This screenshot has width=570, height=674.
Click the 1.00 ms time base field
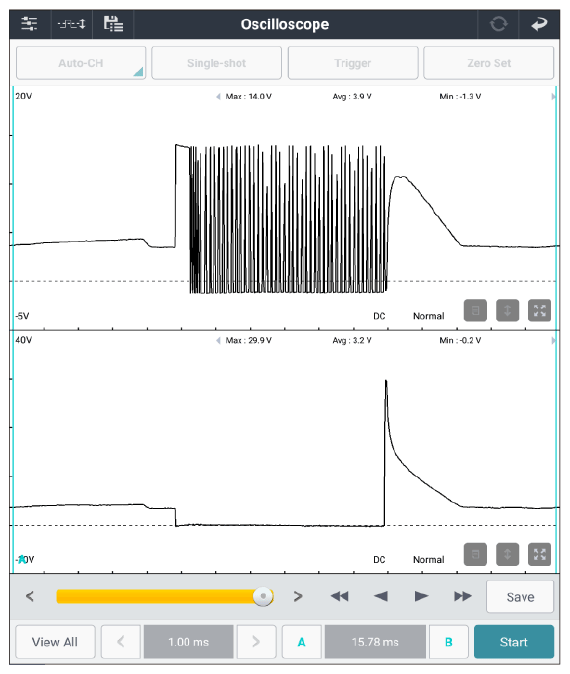click(189, 642)
